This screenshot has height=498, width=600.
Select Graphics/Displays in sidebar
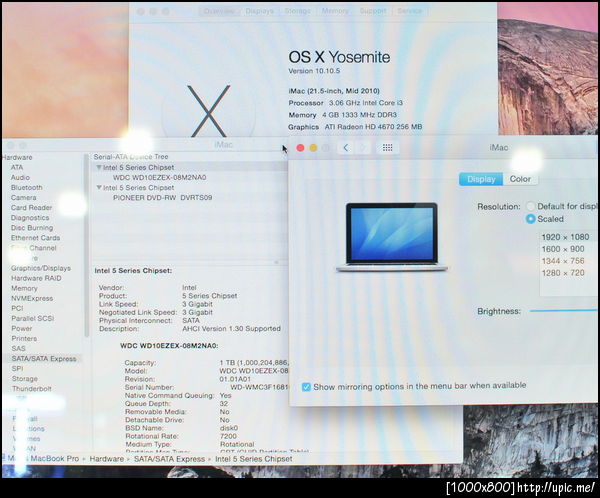(x=41, y=268)
